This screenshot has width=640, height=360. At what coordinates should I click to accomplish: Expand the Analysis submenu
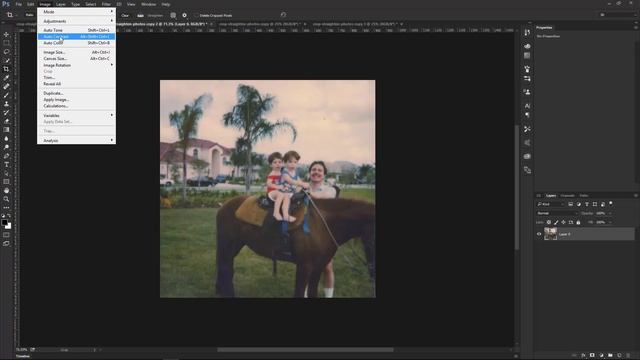click(x=76, y=140)
